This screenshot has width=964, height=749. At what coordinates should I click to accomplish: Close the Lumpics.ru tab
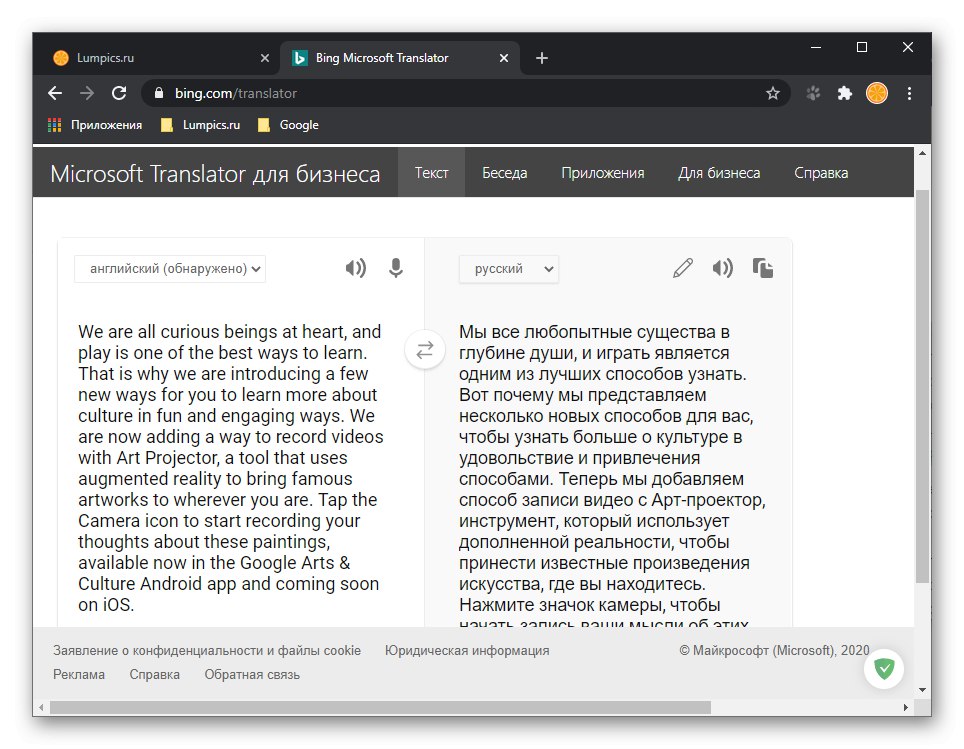(265, 58)
